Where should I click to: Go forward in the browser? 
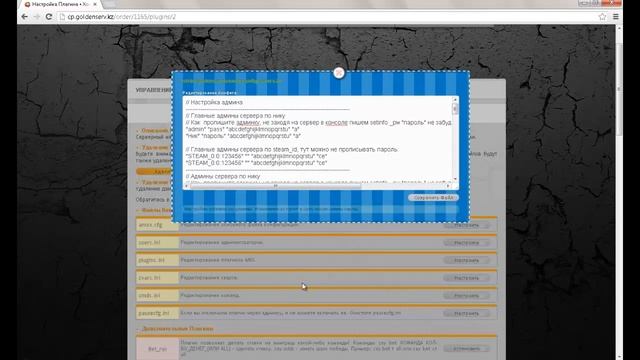[36, 17]
